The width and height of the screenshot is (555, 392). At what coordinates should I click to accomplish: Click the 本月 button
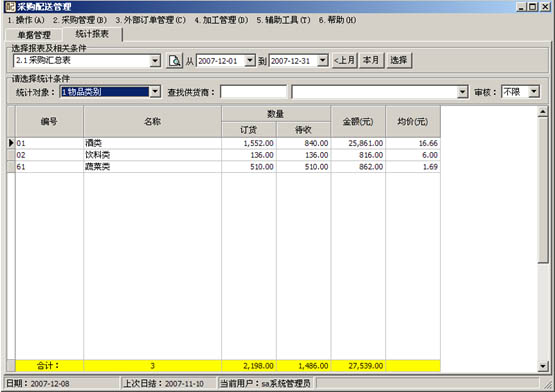point(371,61)
